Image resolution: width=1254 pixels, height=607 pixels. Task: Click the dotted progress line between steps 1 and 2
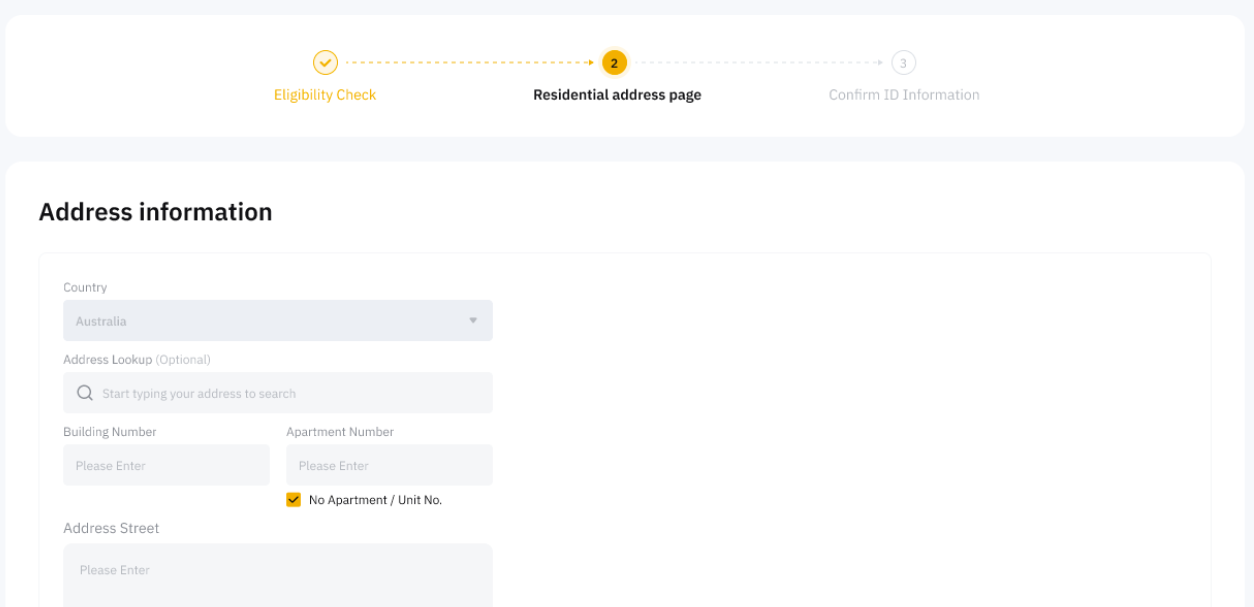coord(468,63)
